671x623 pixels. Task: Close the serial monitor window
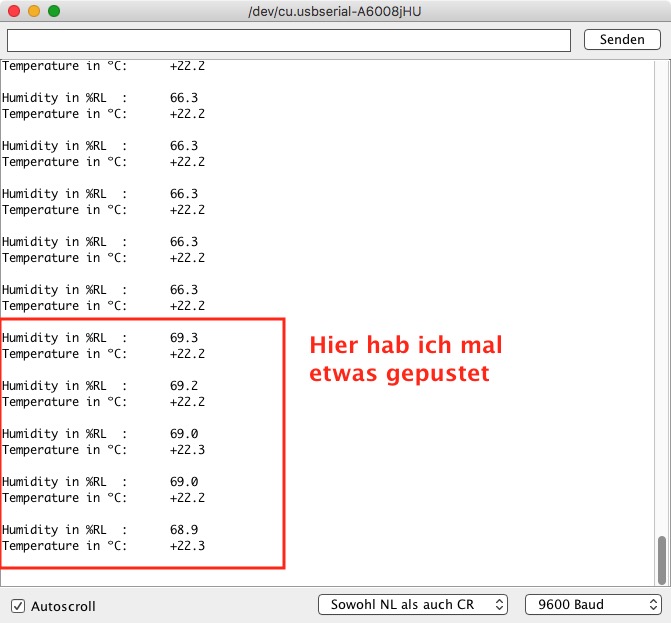[14, 11]
